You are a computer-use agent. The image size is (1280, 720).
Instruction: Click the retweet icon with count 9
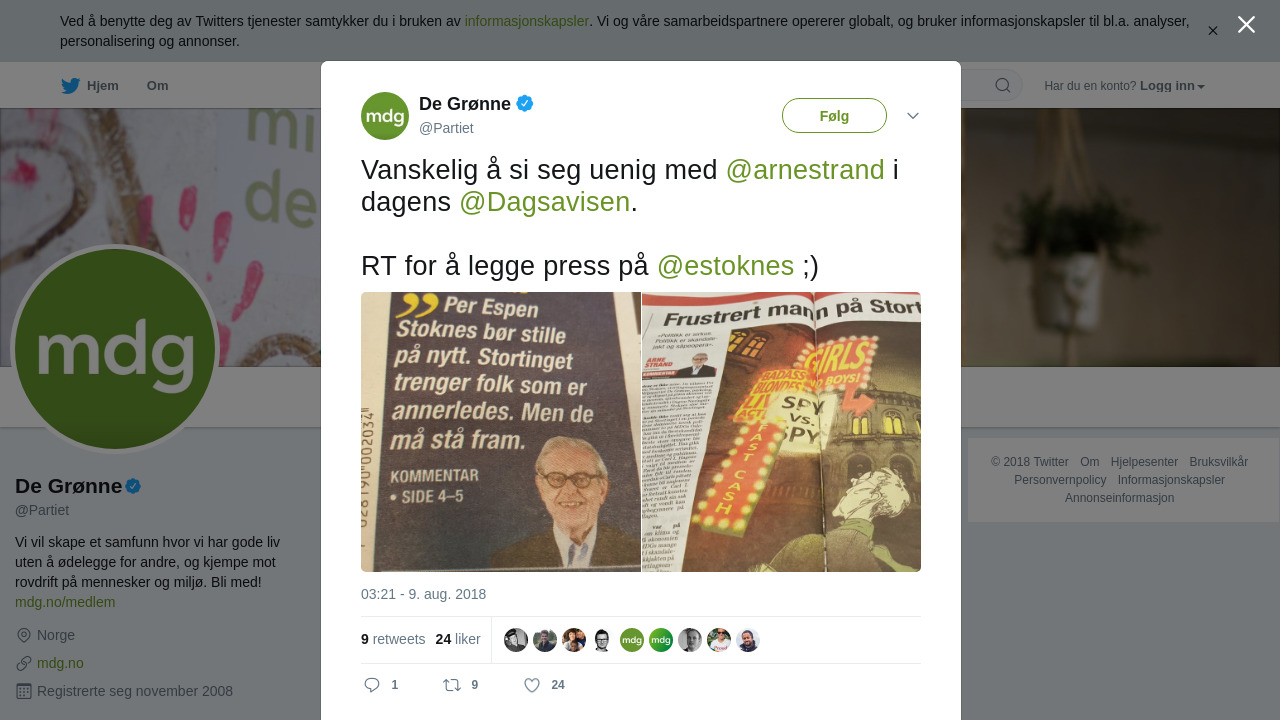tap(452, 685)
